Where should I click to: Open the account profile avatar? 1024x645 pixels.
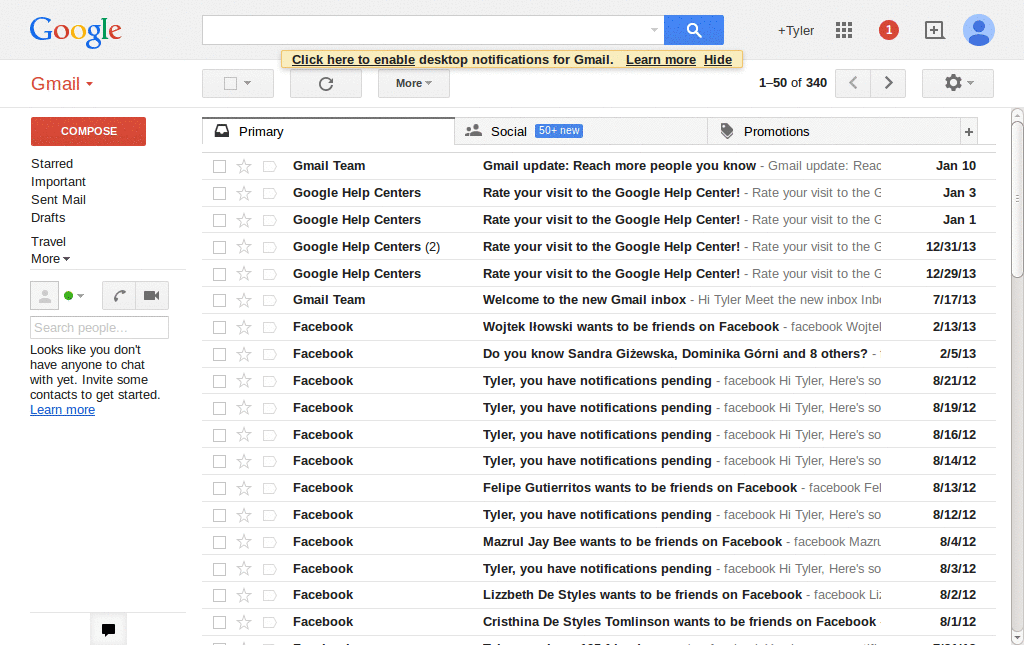tap(978, 30)
